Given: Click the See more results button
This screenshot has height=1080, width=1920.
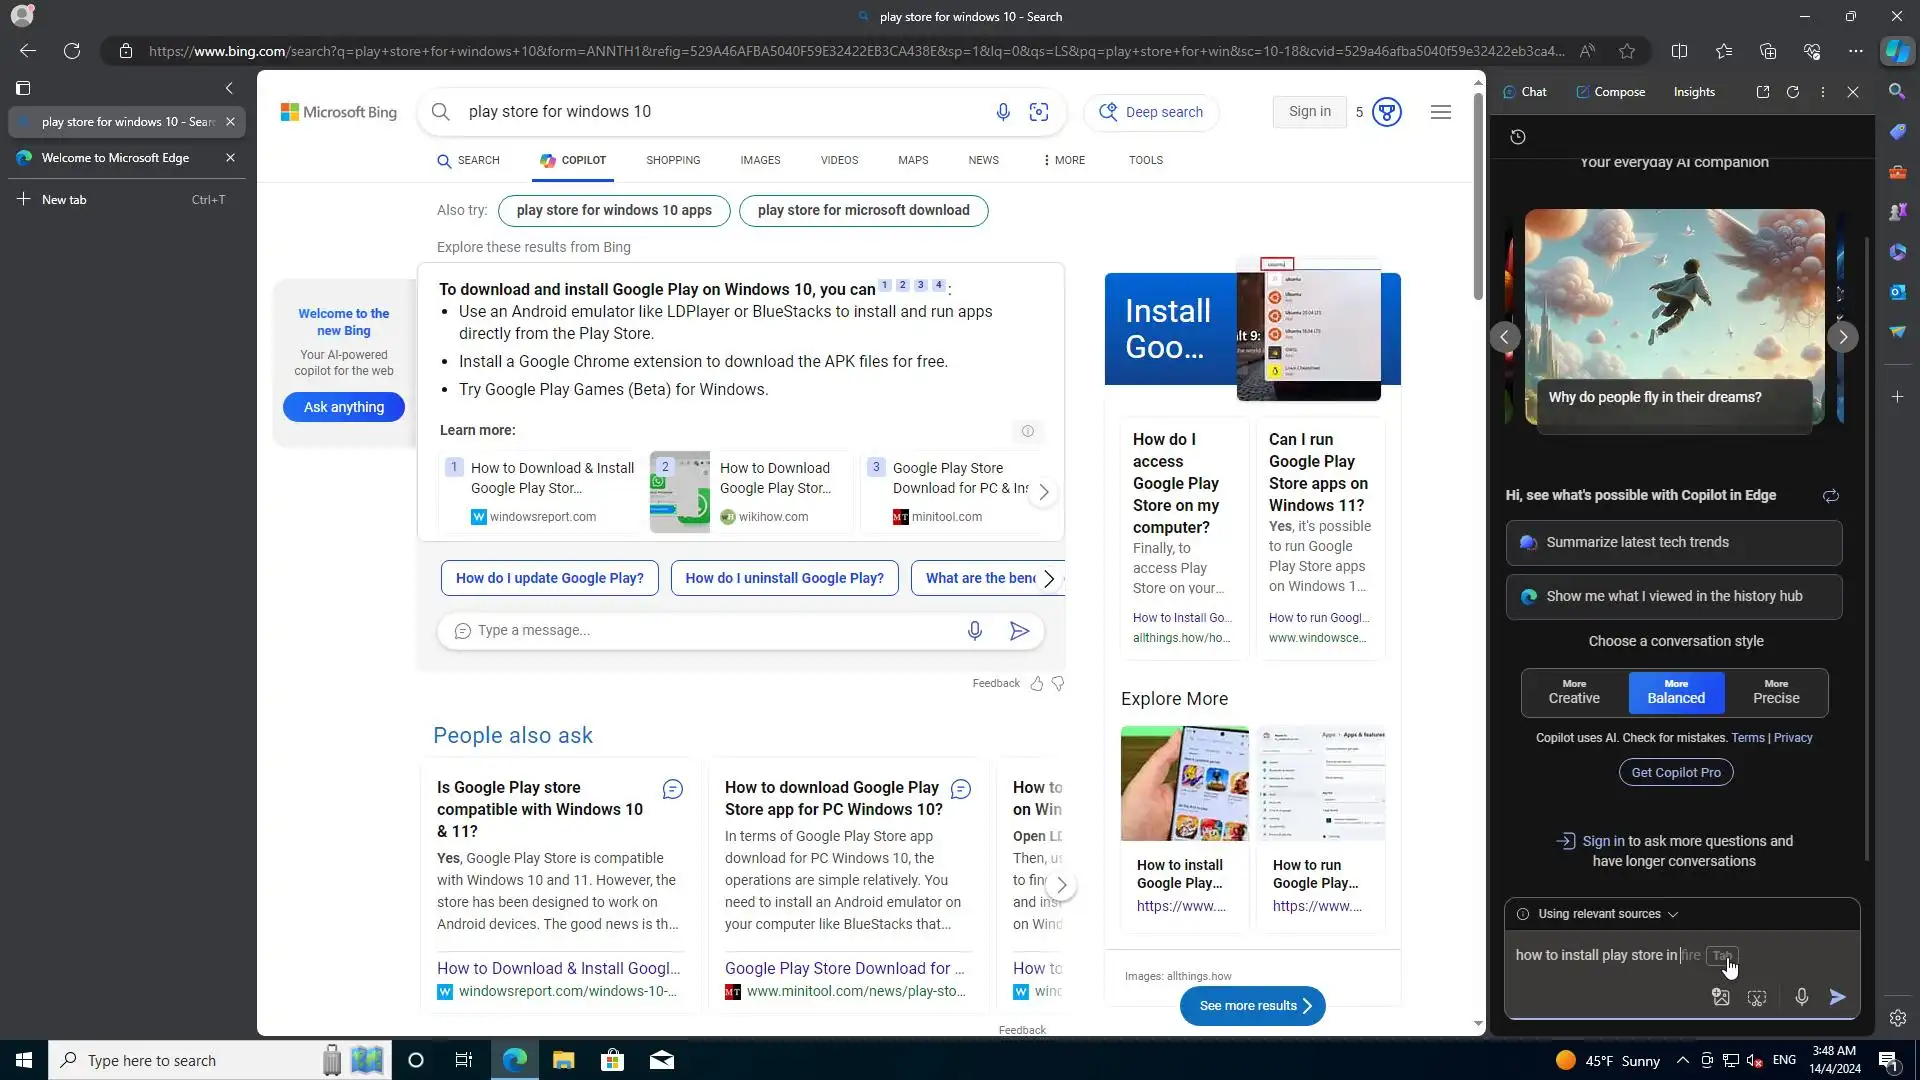Looking at the screenshot, I should [x=1252, y=1006].
